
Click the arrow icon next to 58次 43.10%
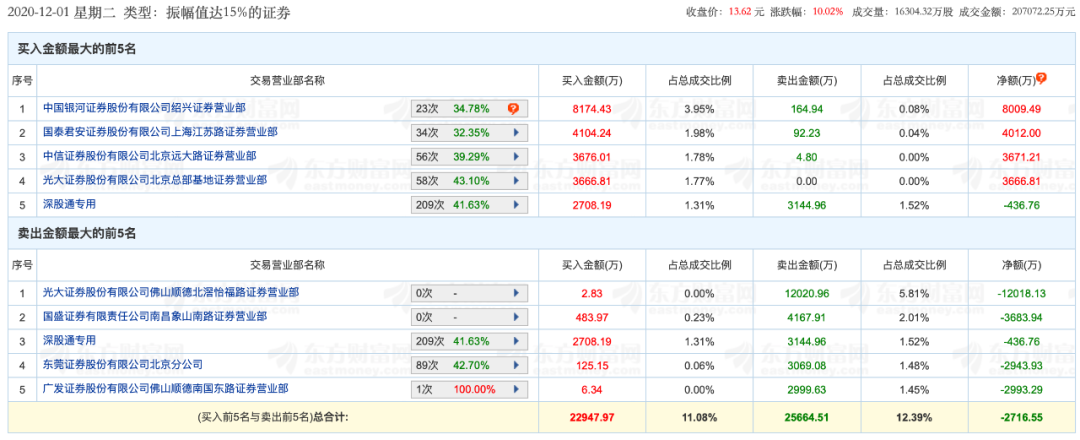(x=516, y=180)
